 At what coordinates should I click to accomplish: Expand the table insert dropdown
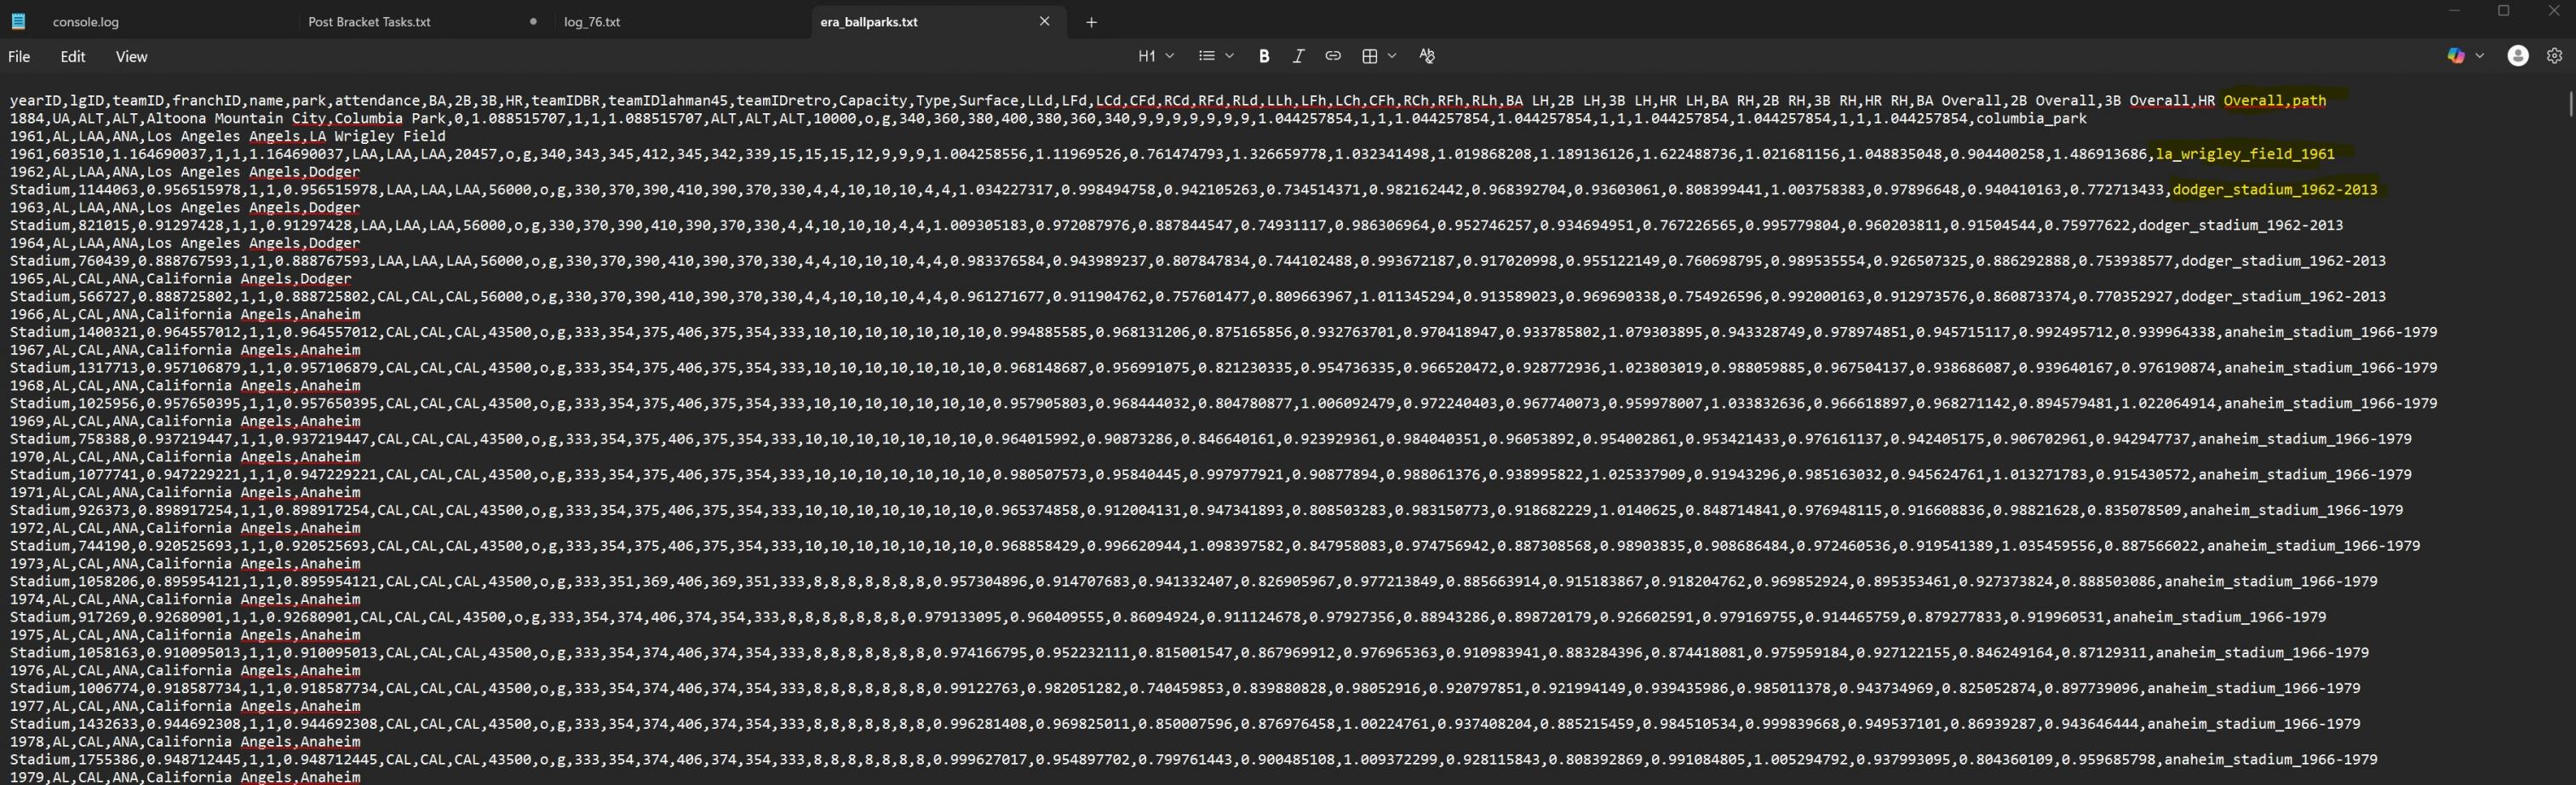(1378, 56)
